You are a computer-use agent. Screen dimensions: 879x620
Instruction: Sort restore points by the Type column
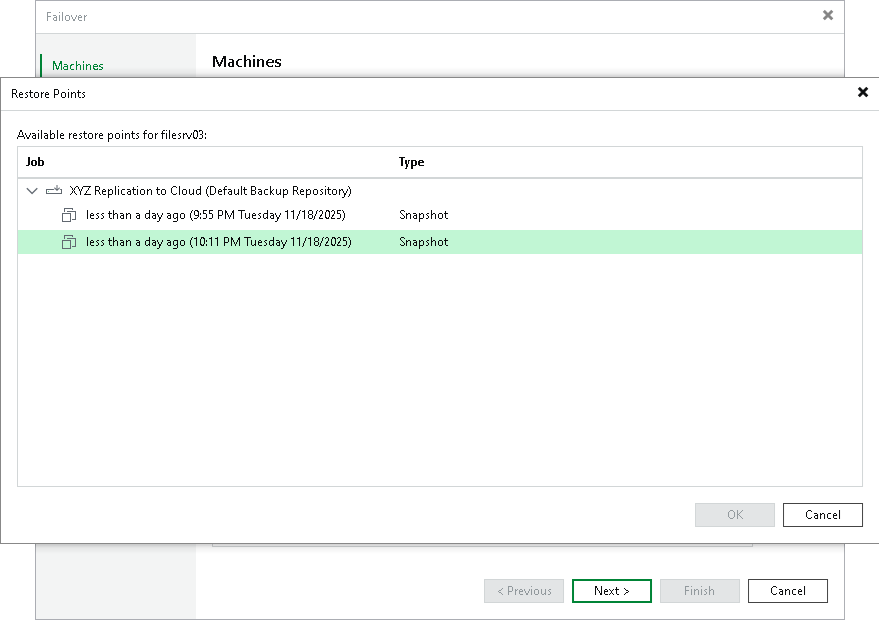[x=411, y=162]
